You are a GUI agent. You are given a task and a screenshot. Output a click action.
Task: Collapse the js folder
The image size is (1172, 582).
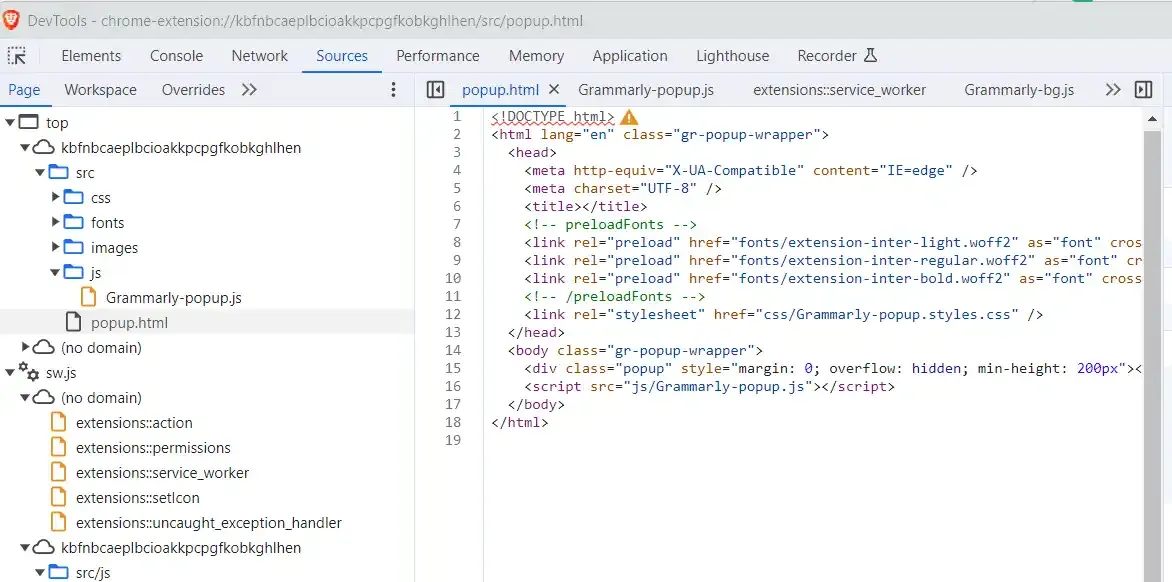pos(56,273)
